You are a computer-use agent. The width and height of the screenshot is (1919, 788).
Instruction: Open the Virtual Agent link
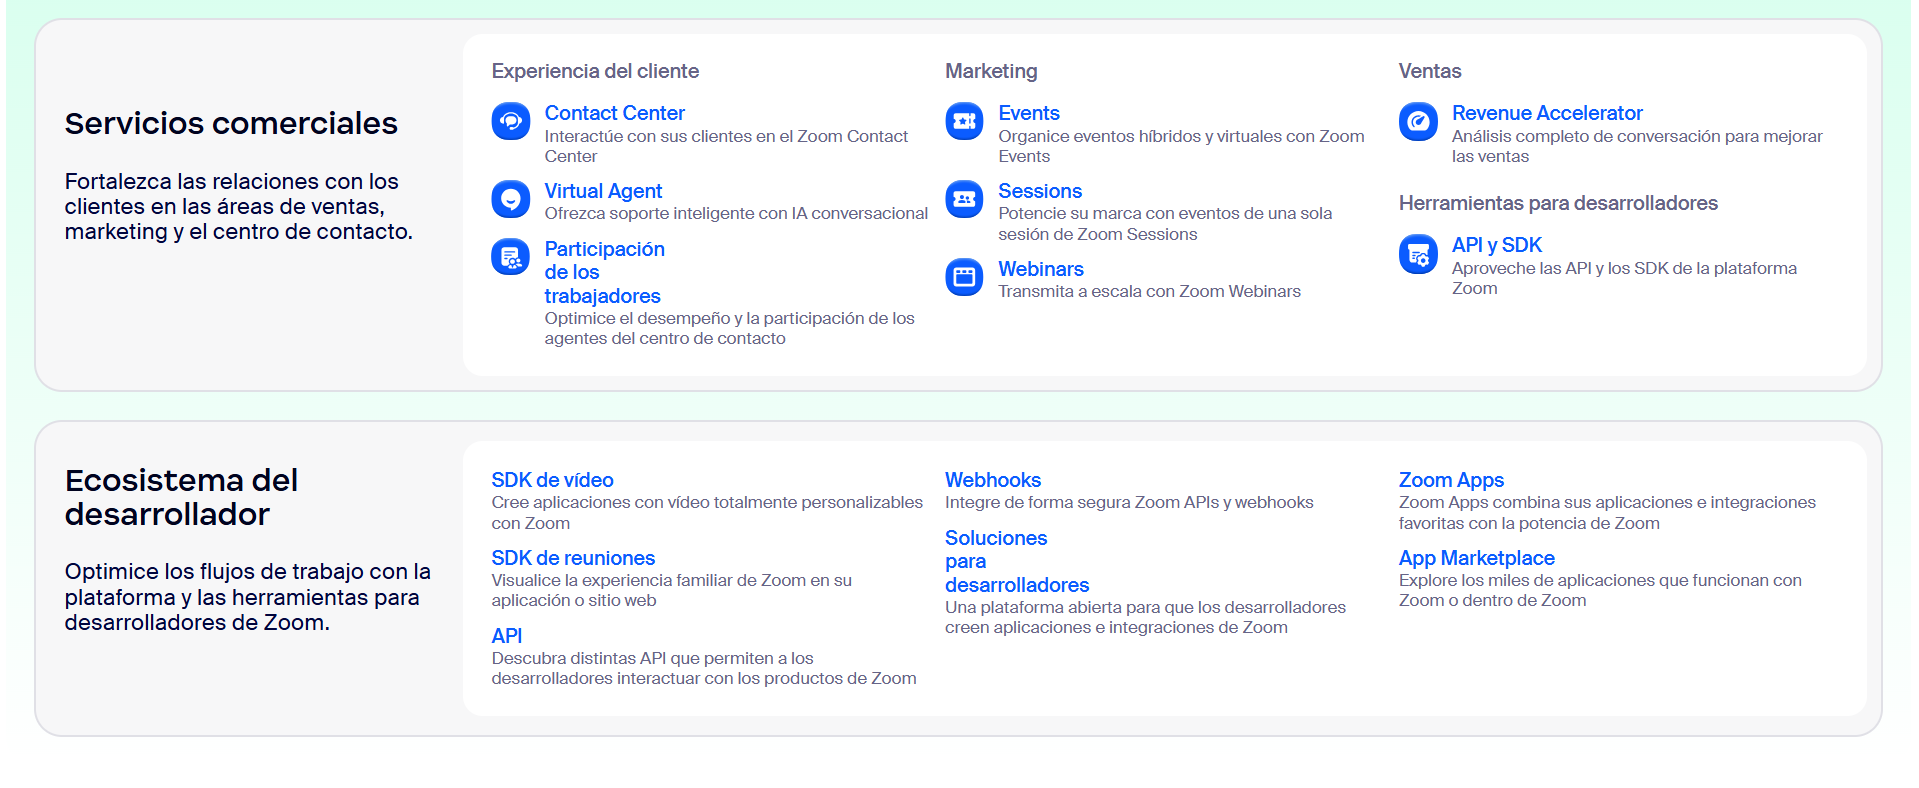tap(603, 191)
